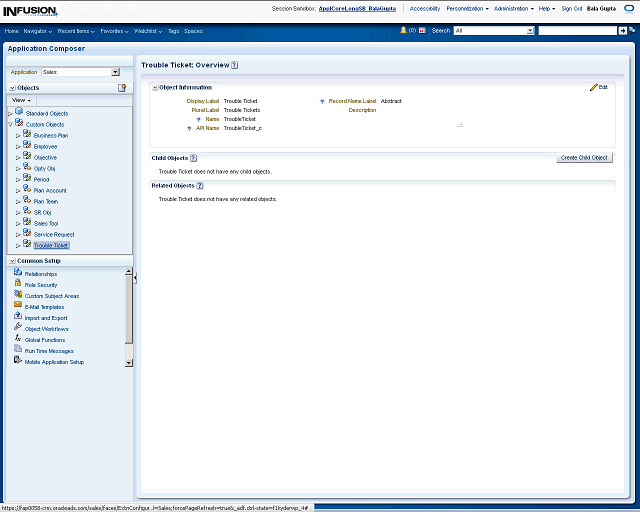Open the Administration menu
This screenshot has width=640, height=512.
click(x=513, y=8)
